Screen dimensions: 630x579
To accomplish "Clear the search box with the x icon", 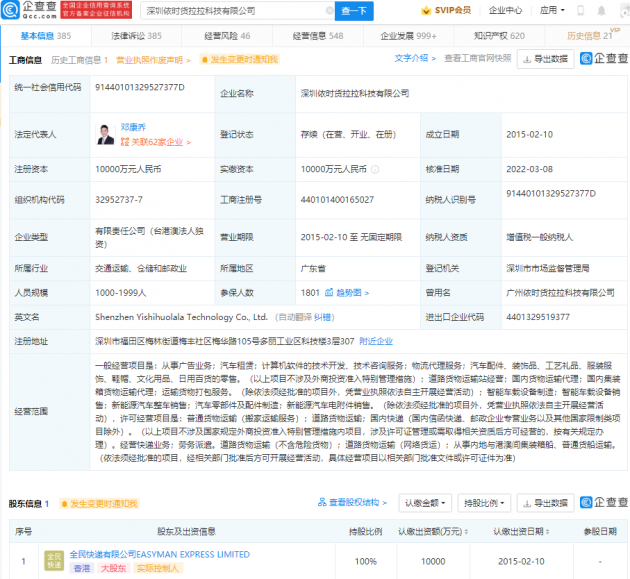I will pyautogui.click(x=329, y=10).
